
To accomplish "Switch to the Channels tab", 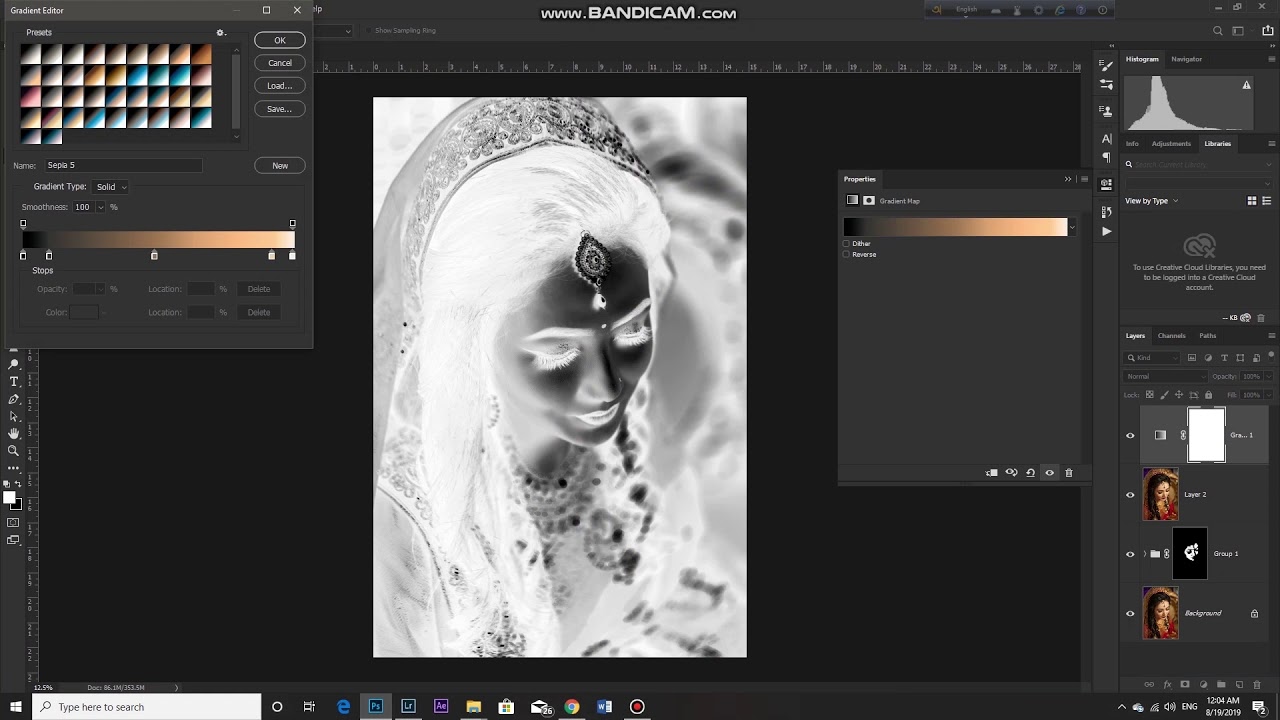I will point(1171,336).
